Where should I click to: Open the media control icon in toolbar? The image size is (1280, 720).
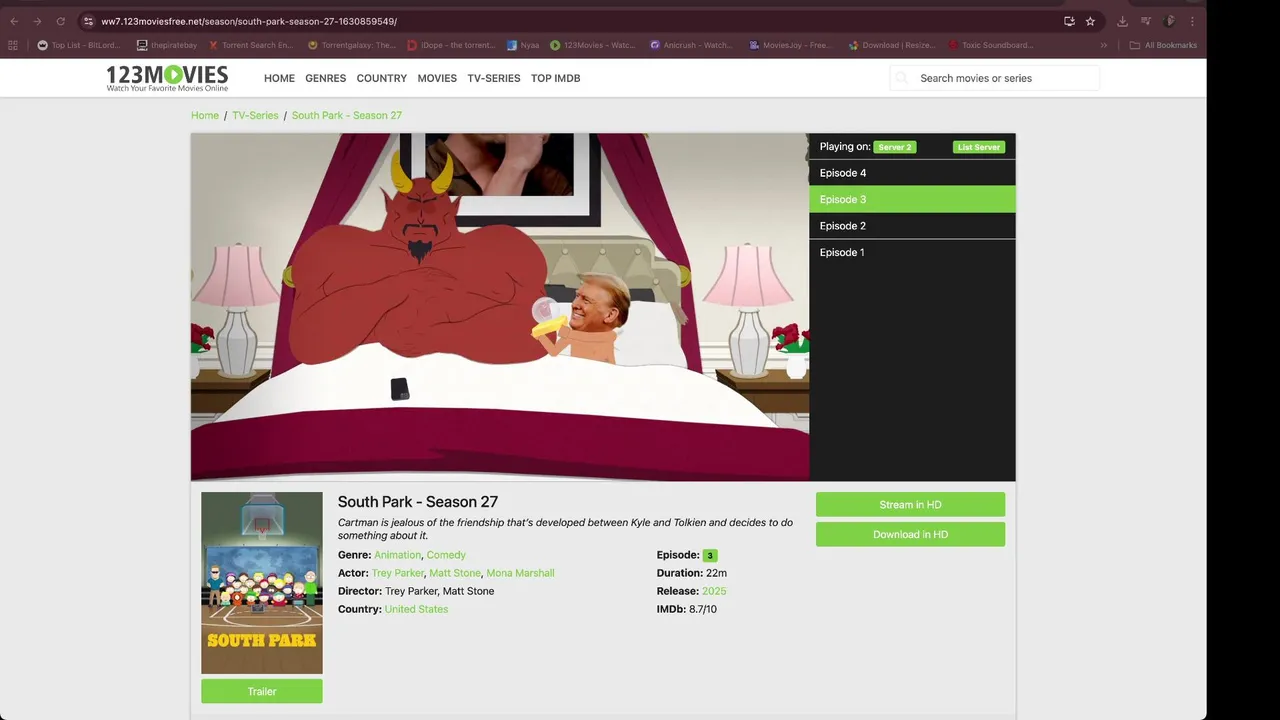[1146, 21]
